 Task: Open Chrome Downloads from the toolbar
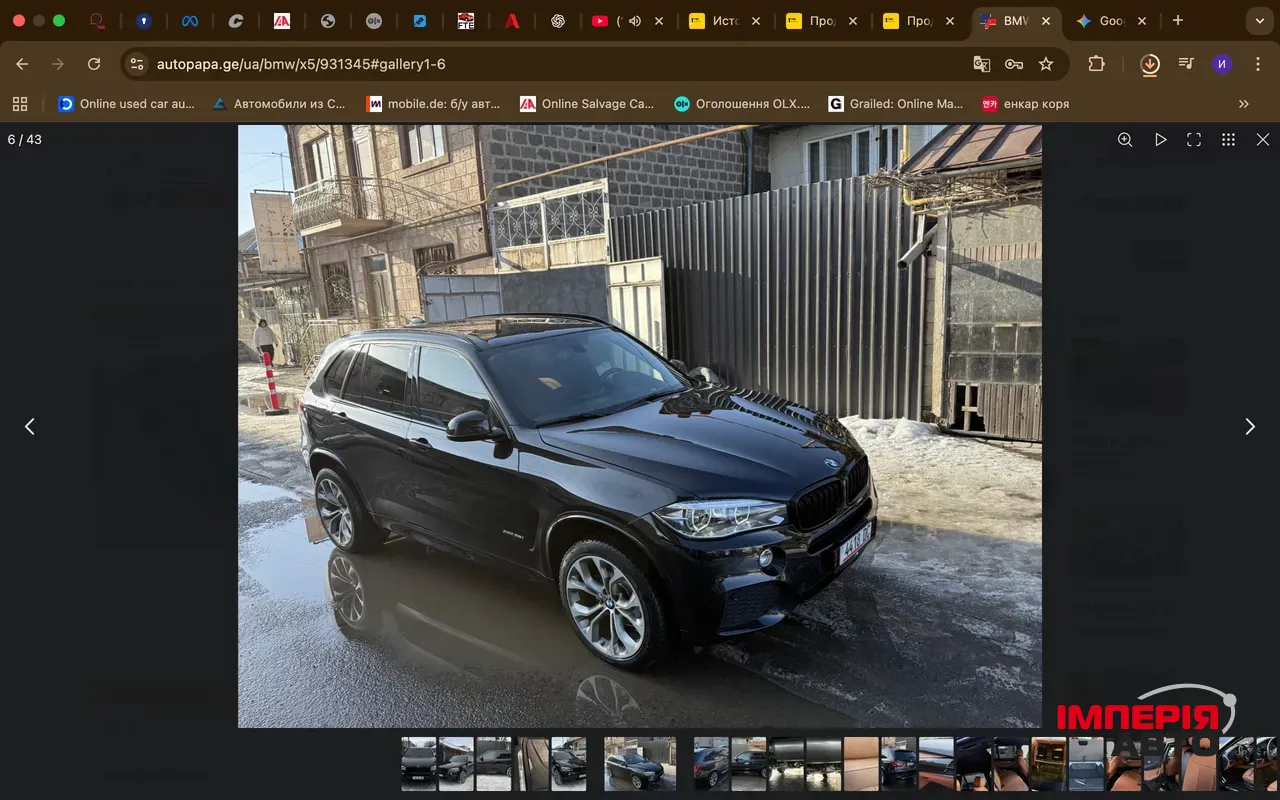[x=1149, y=63]
